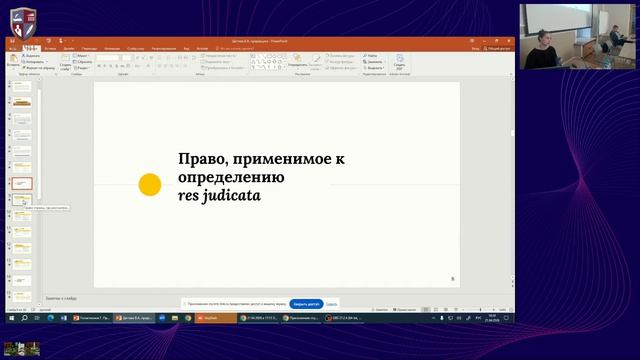Open Task View on the taskbar
Viewport: 640px width, 360px height.
tap(37, 318)
